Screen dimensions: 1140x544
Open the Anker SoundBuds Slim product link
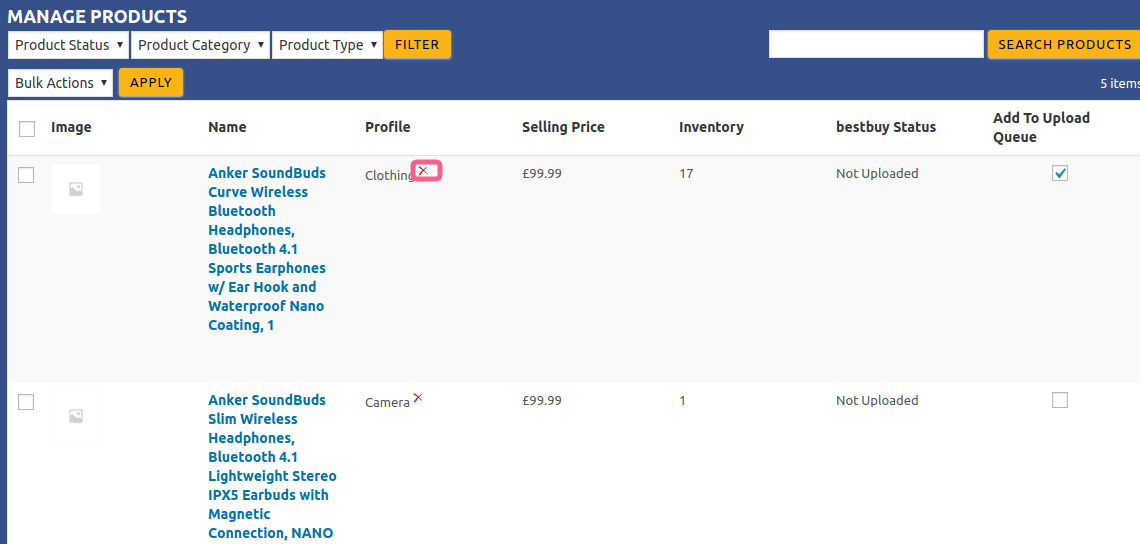pos(272,466)
